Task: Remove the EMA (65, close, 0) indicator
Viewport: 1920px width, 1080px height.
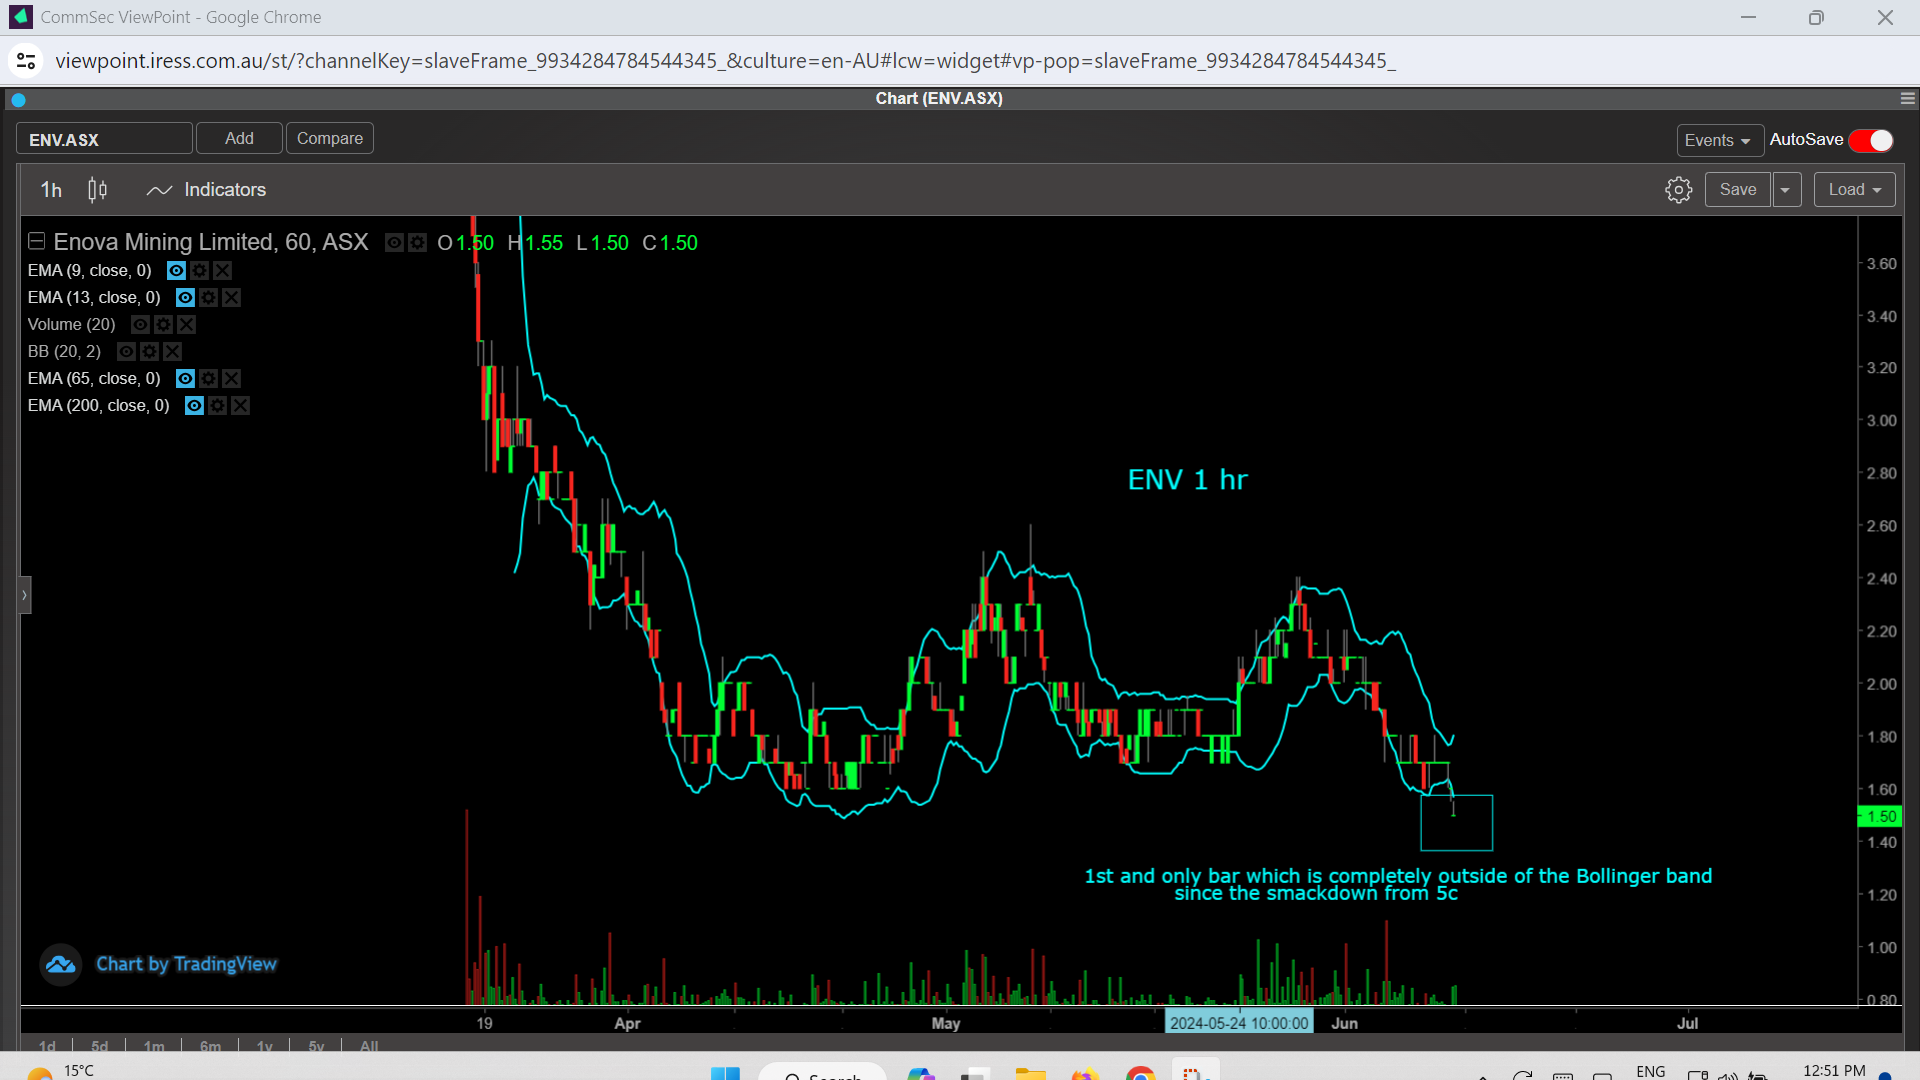Action: pyautogui.click(x=231, y=379)
